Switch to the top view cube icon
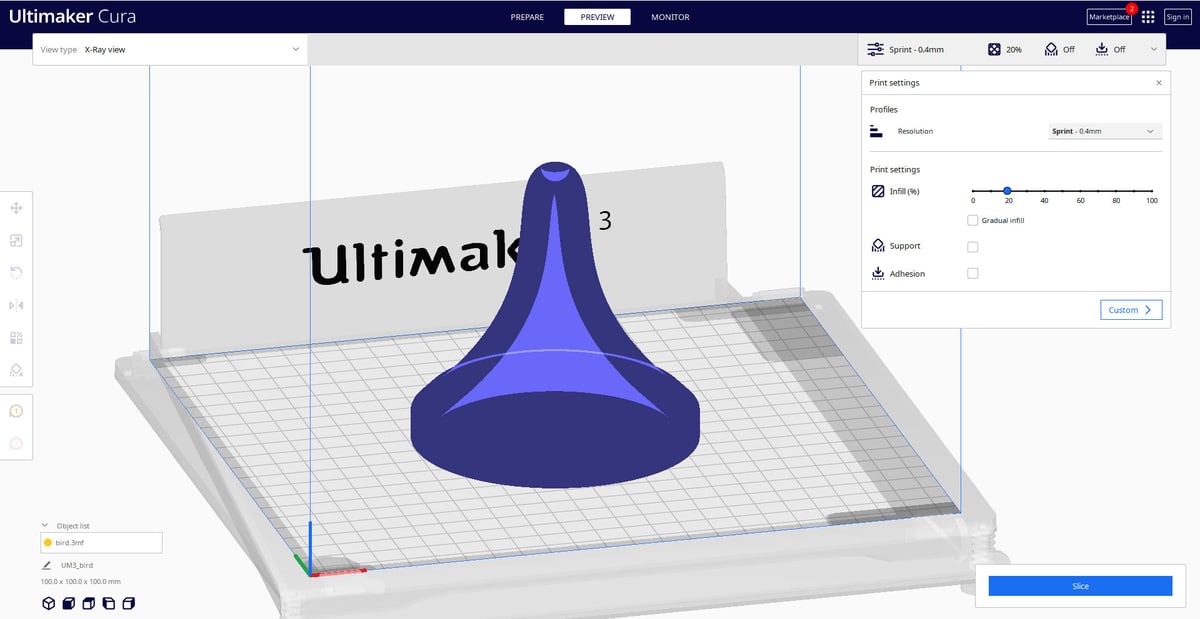 (88, 603)
